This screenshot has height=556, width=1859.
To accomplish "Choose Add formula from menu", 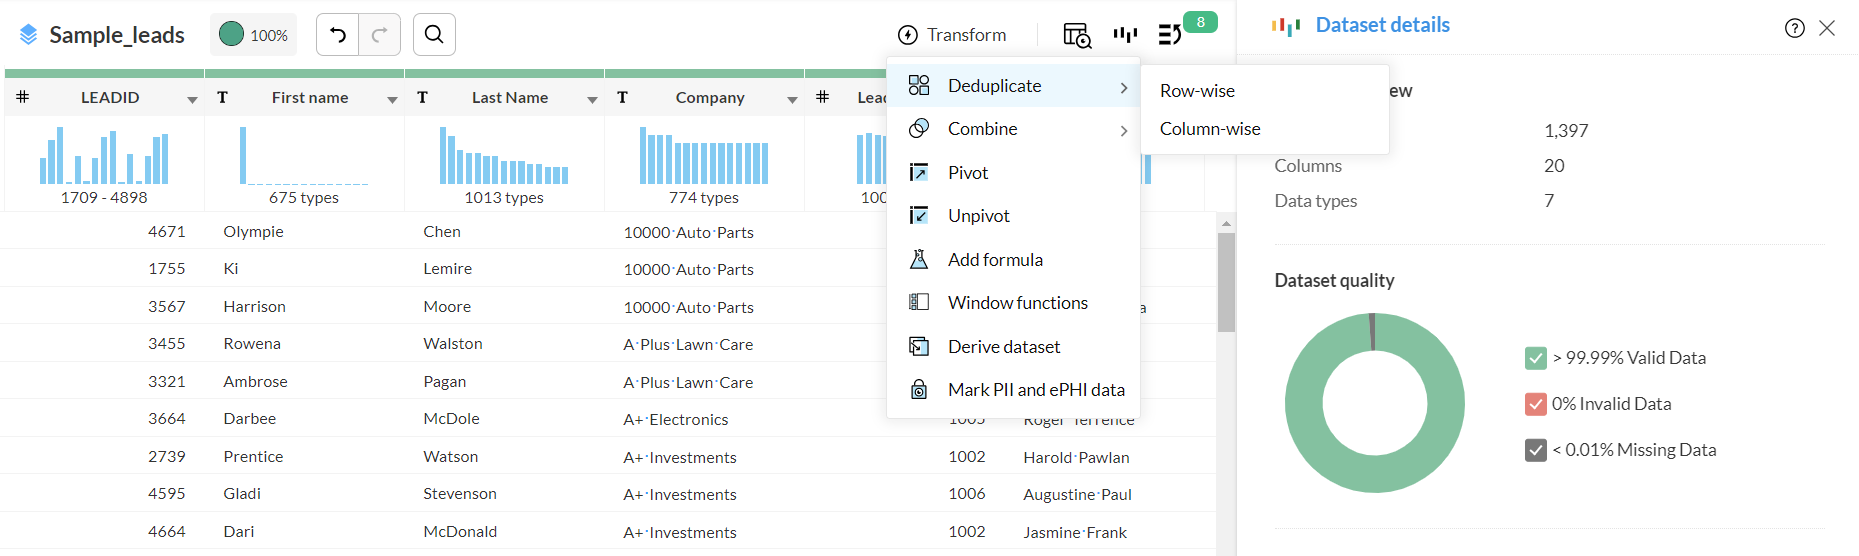I will coord(995,260).
